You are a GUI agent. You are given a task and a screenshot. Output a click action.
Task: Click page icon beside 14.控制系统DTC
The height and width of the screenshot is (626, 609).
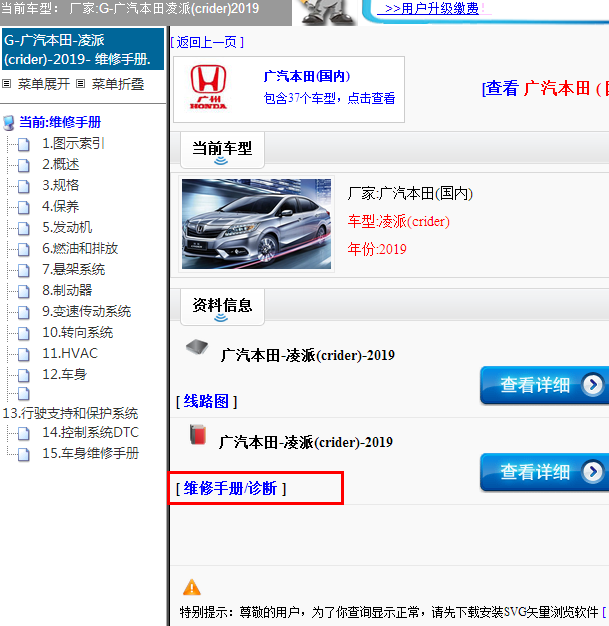coord(24,433)
